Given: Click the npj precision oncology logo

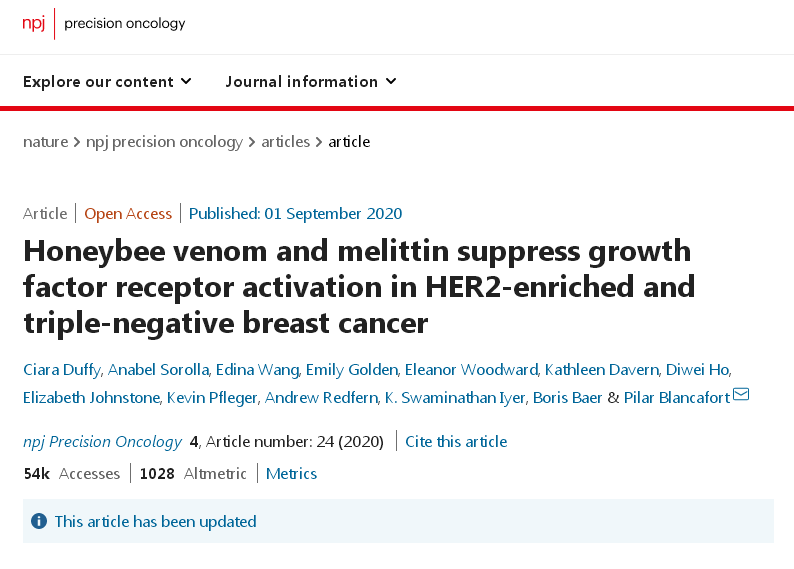Looking at the screenshot, I should tap(104, 23).
